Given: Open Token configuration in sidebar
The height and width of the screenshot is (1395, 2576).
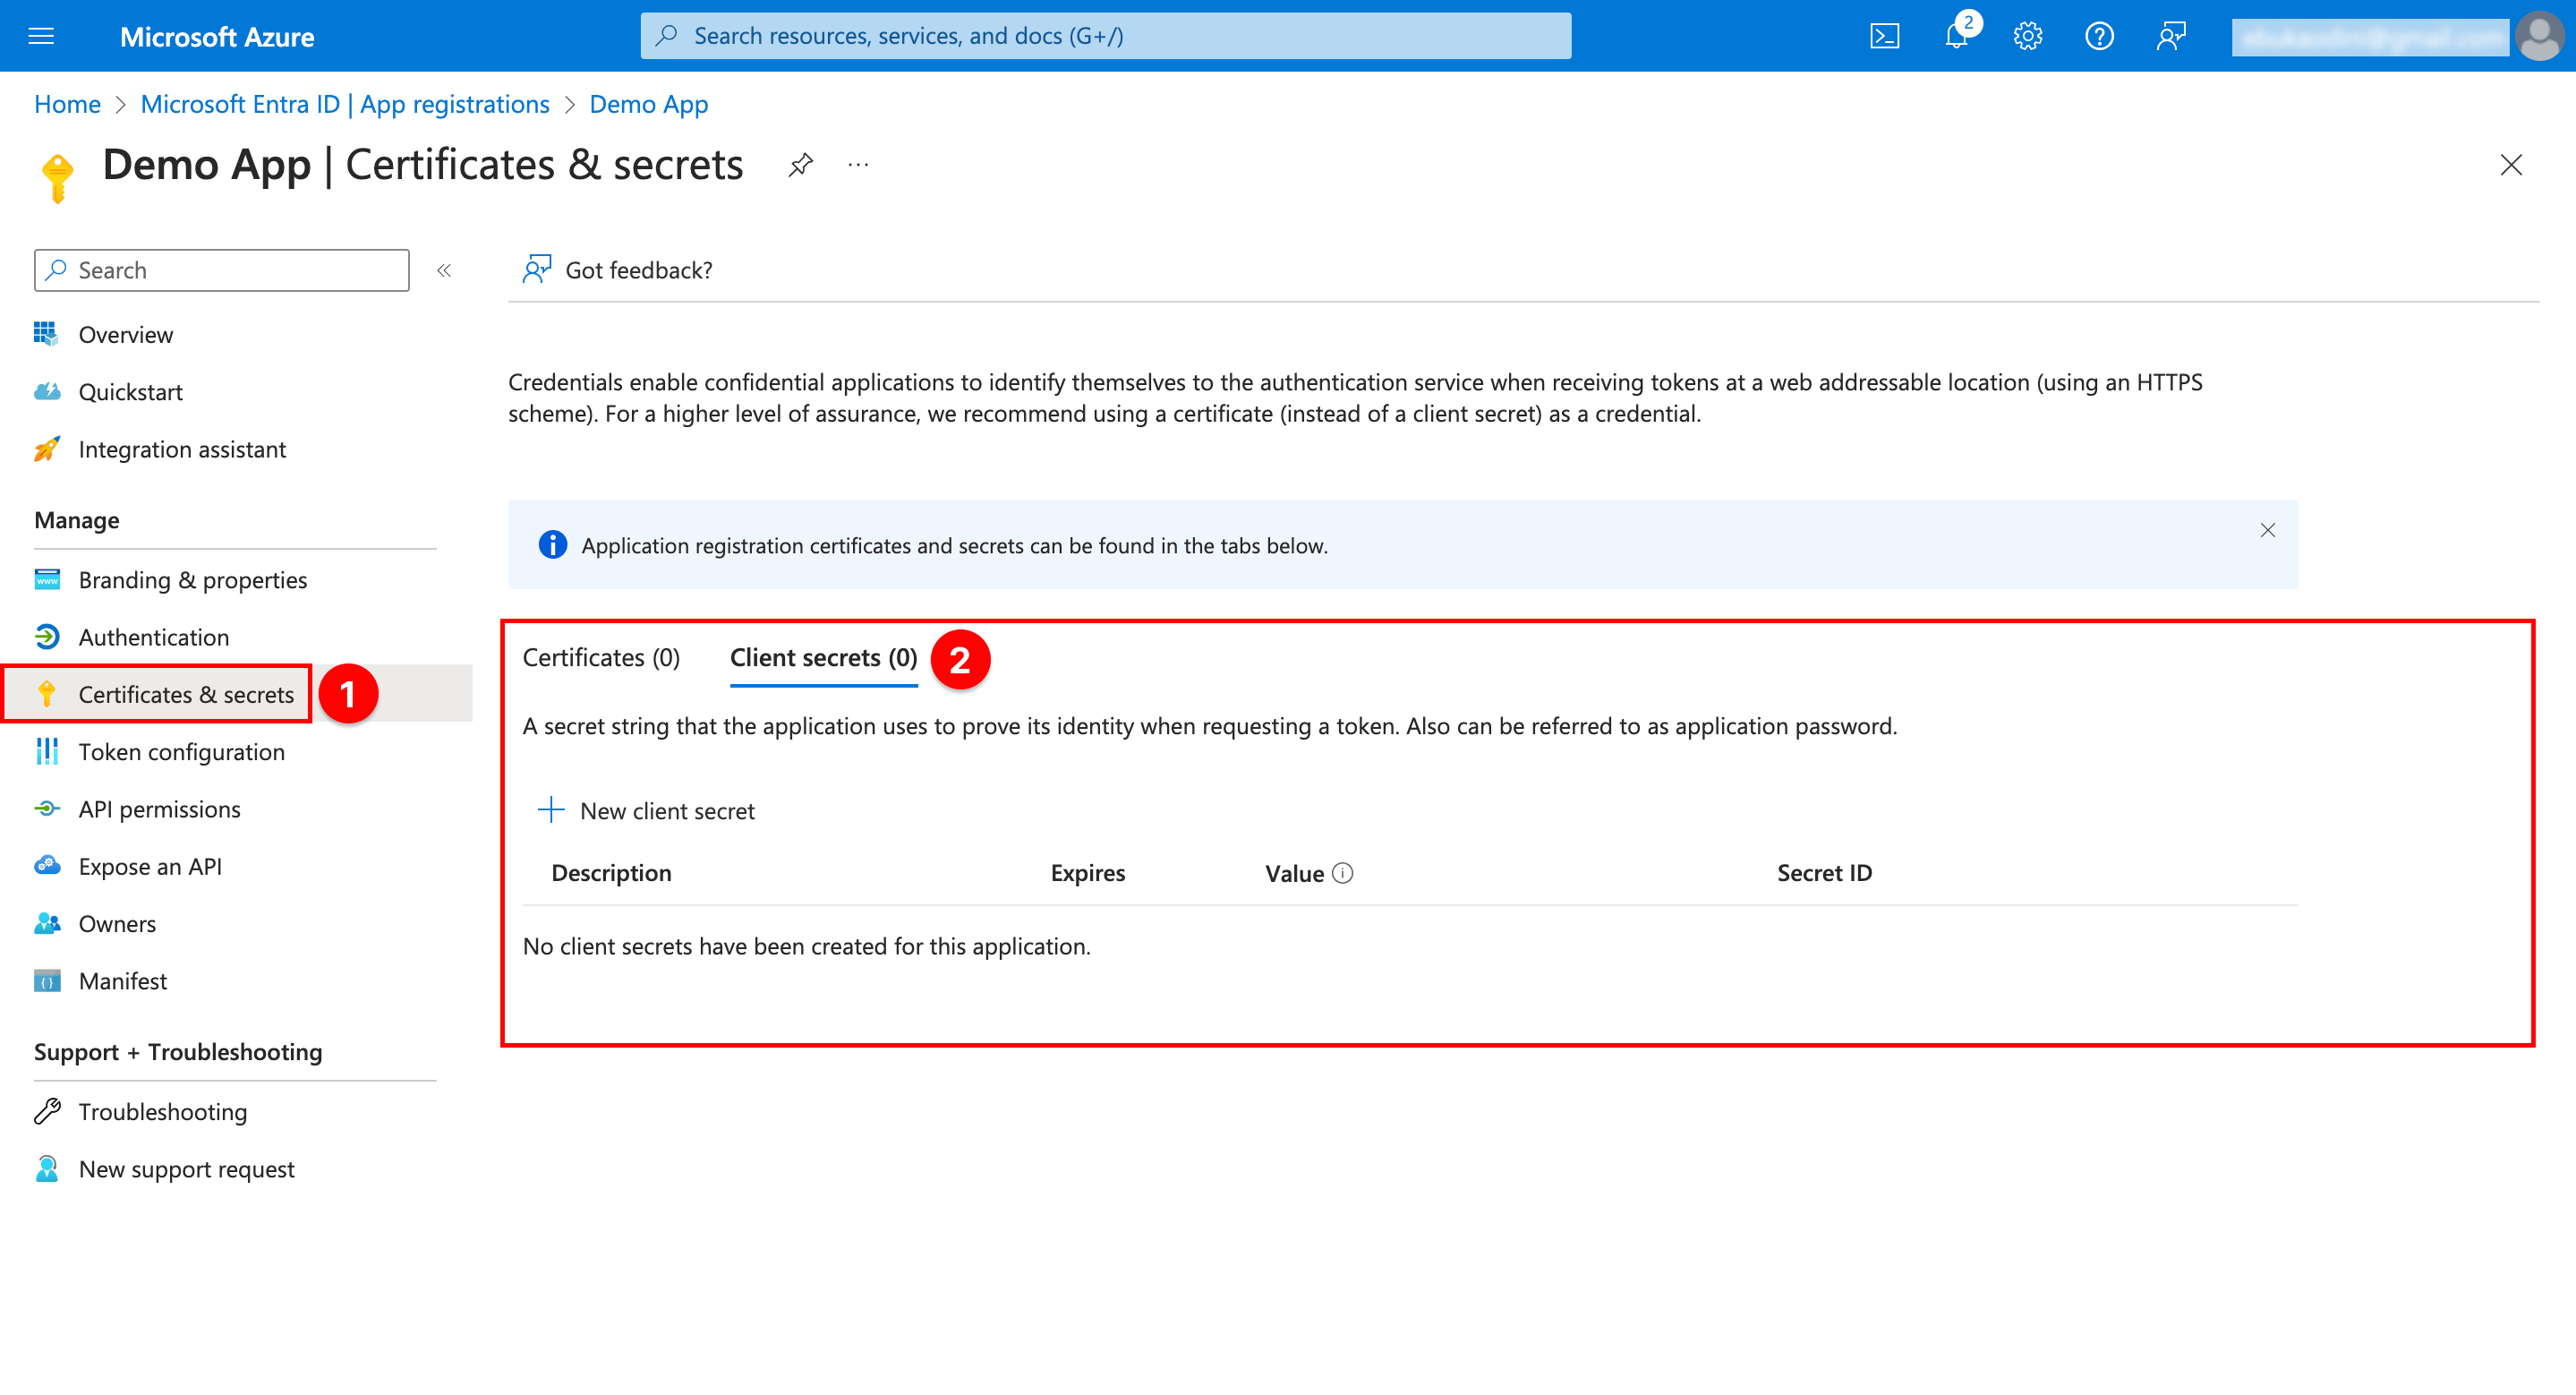Looking at the screenshot, I should tap(181, 752).
